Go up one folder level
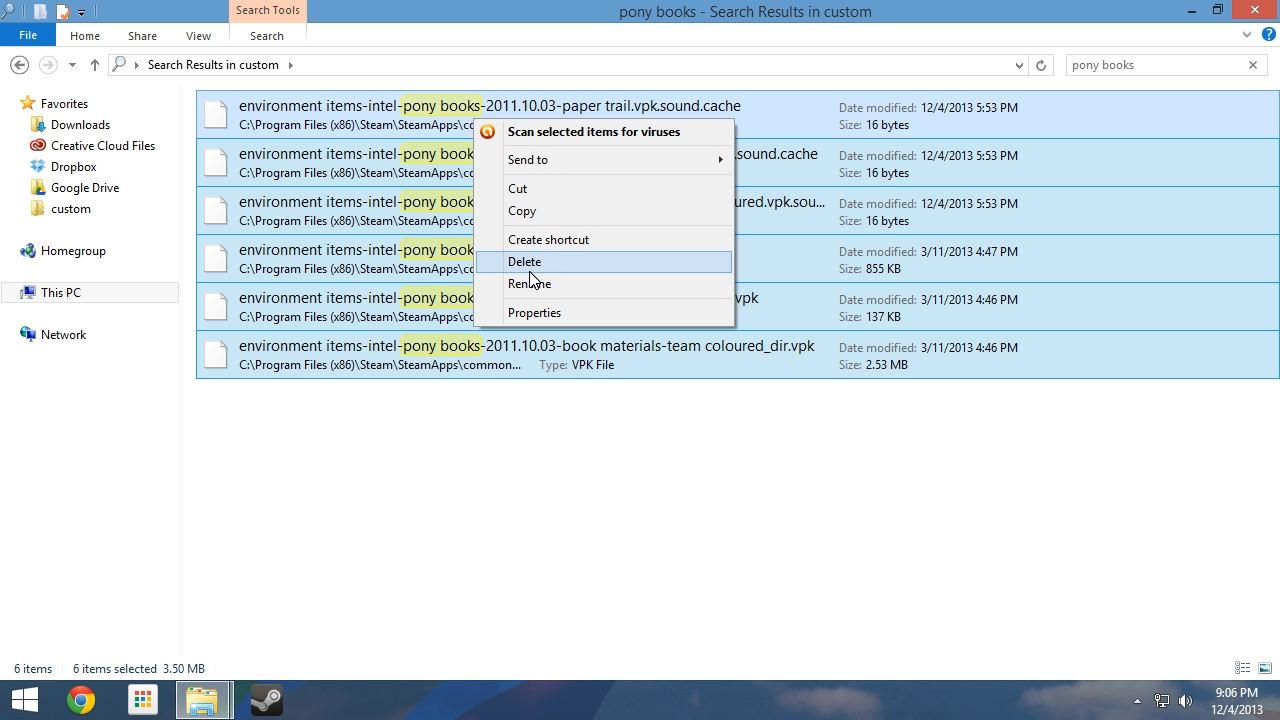Image resolution: width=1280 pixels, height=720 pixels. [x=94, y=65]
